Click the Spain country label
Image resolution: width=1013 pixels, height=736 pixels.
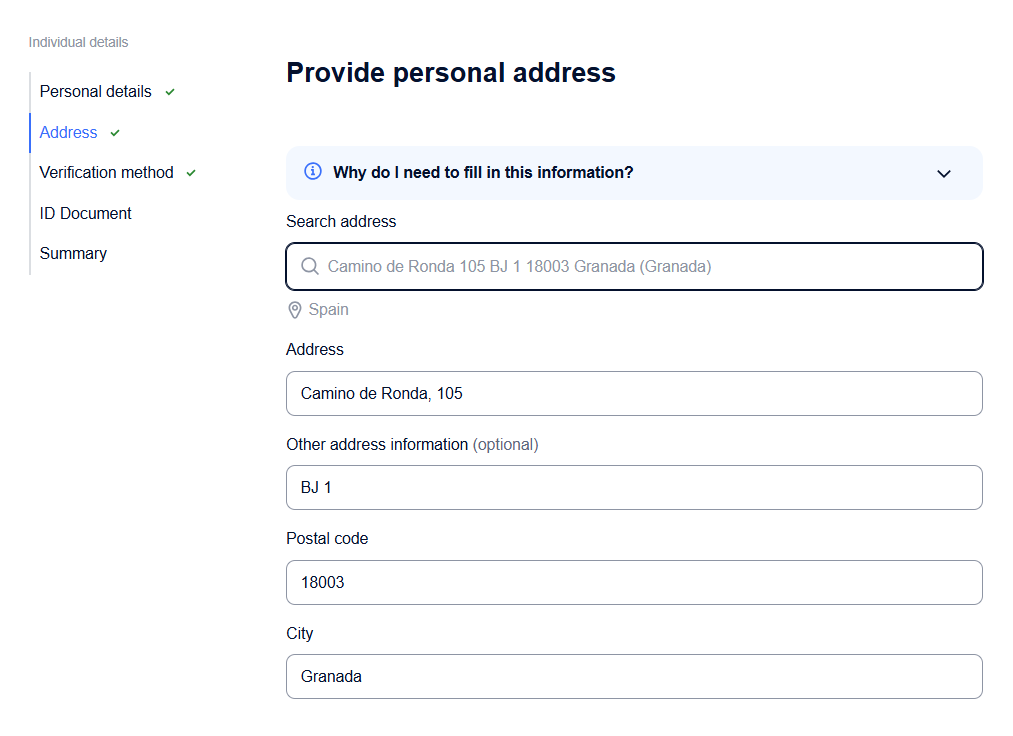click(328, 310)
